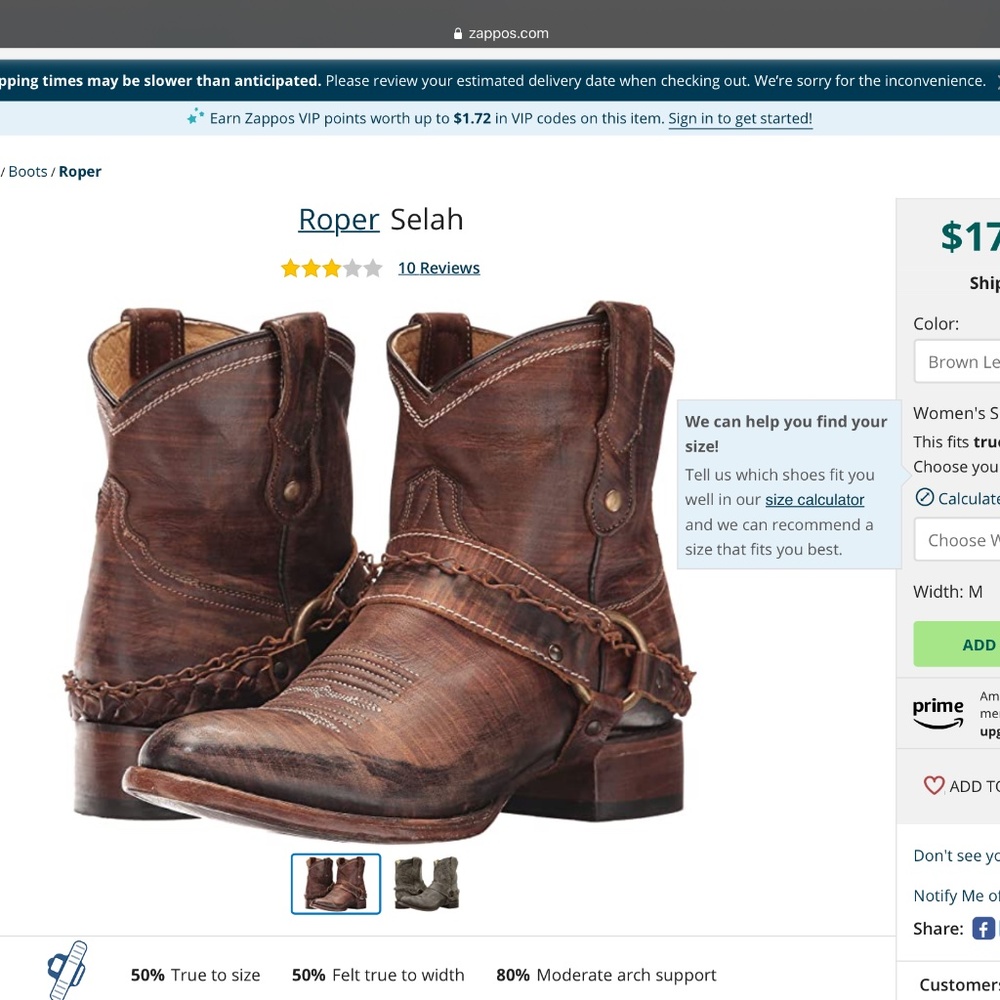1000x1000 pixels.
Task: Click the Calculate size compass icon
Action: pos(927,498)
